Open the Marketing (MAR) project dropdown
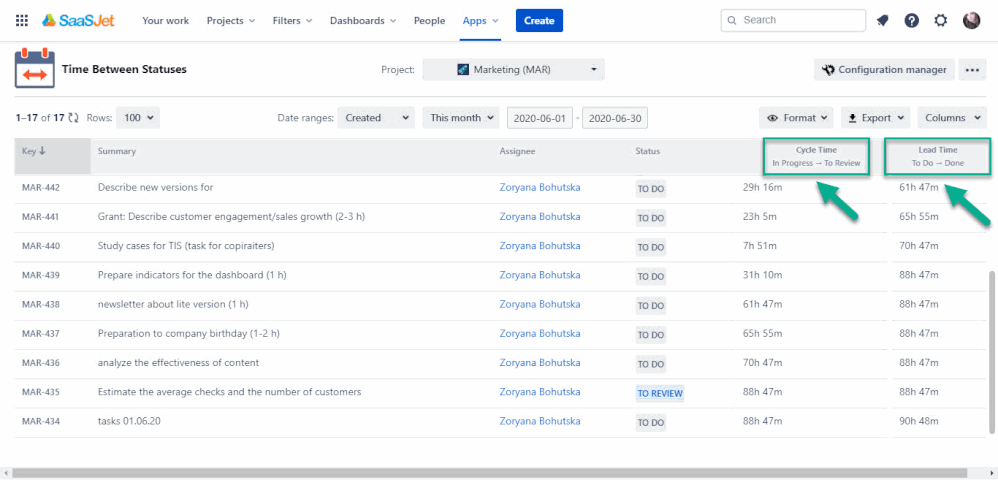 coord(513,69)
